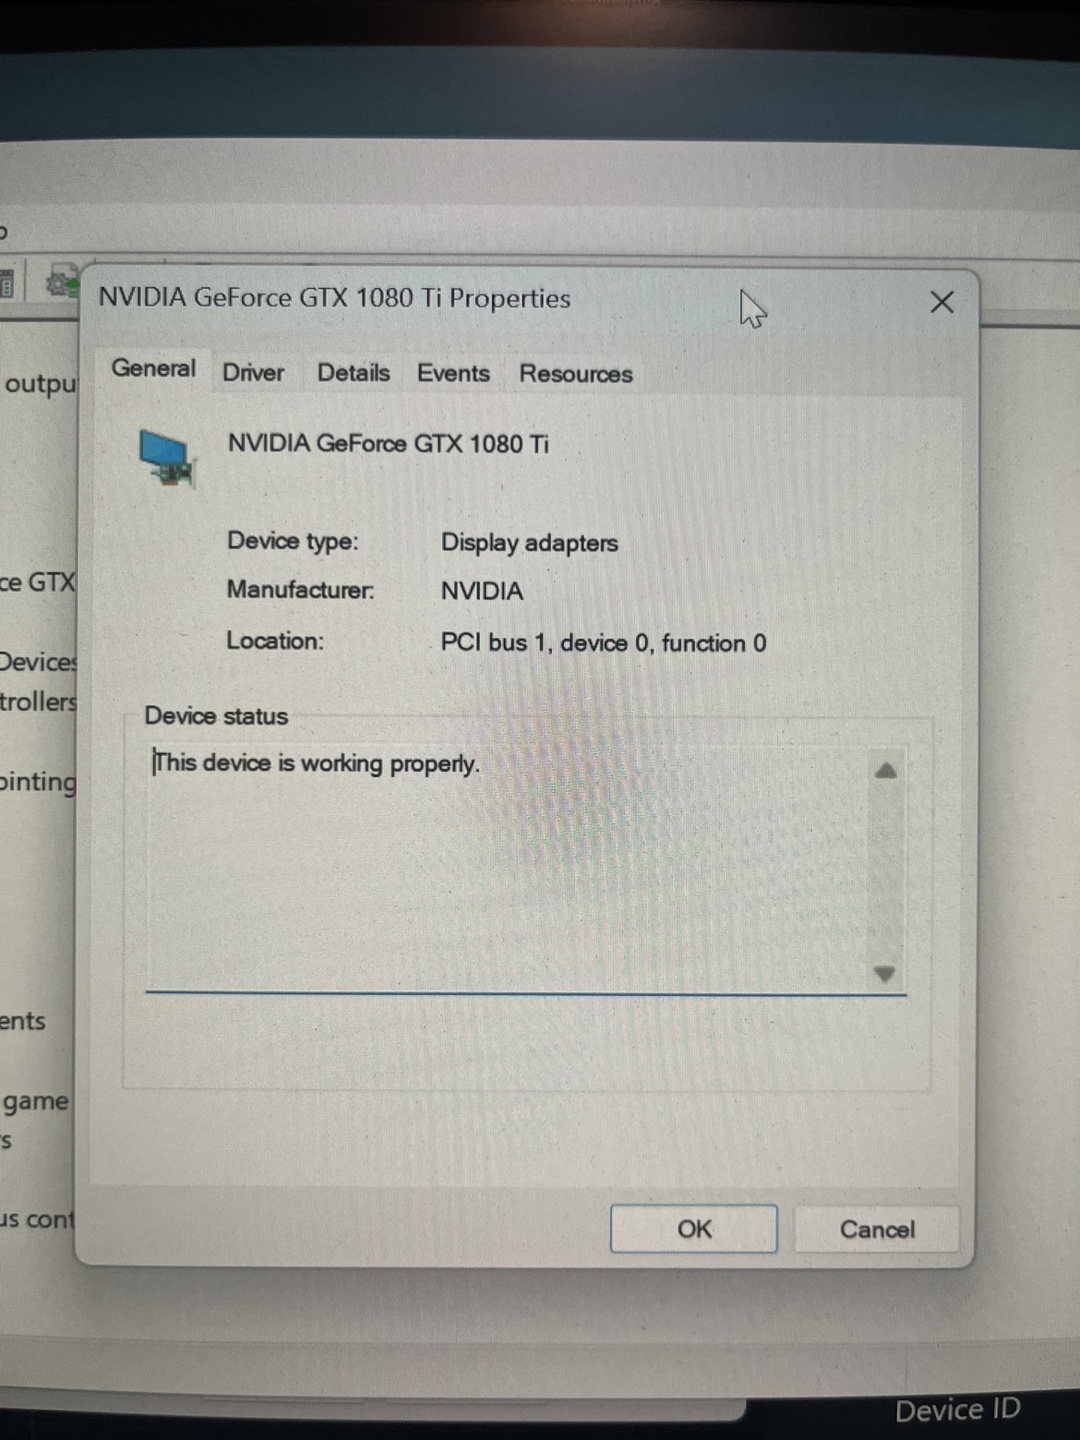Click the OK button
This screenshot has height=1440, width=1080.
[x=694, y=1228]
